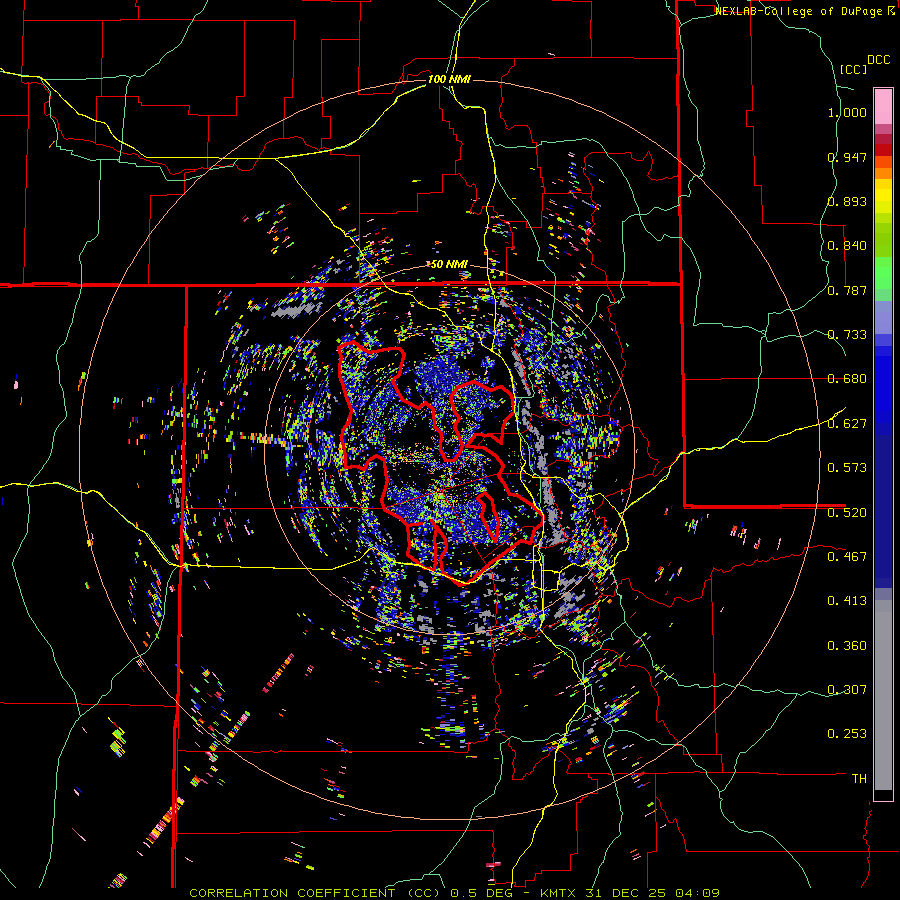The height and width of the screenshot is (900, 900).
Task: Pick the olive-green swatch beside 0.840
Action: coord(883,239)
